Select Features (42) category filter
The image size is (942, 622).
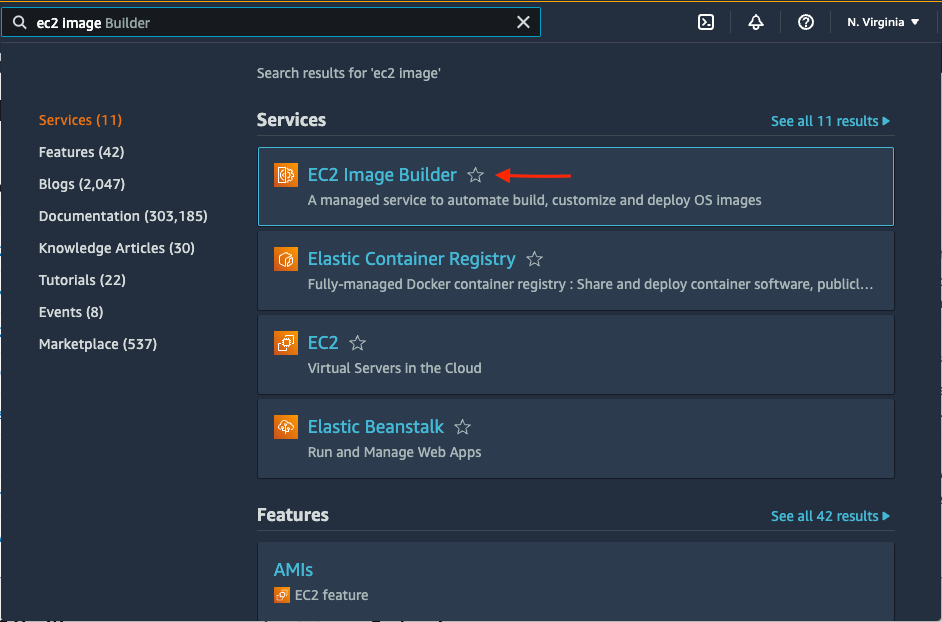point(81,152)
